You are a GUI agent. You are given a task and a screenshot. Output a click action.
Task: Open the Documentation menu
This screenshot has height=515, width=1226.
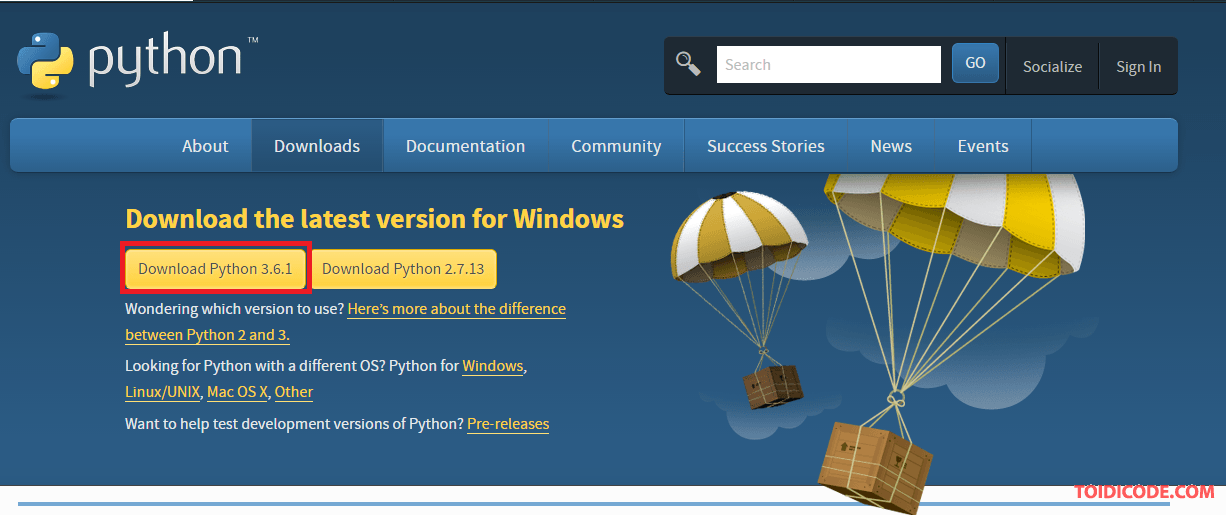coord(465,146)
